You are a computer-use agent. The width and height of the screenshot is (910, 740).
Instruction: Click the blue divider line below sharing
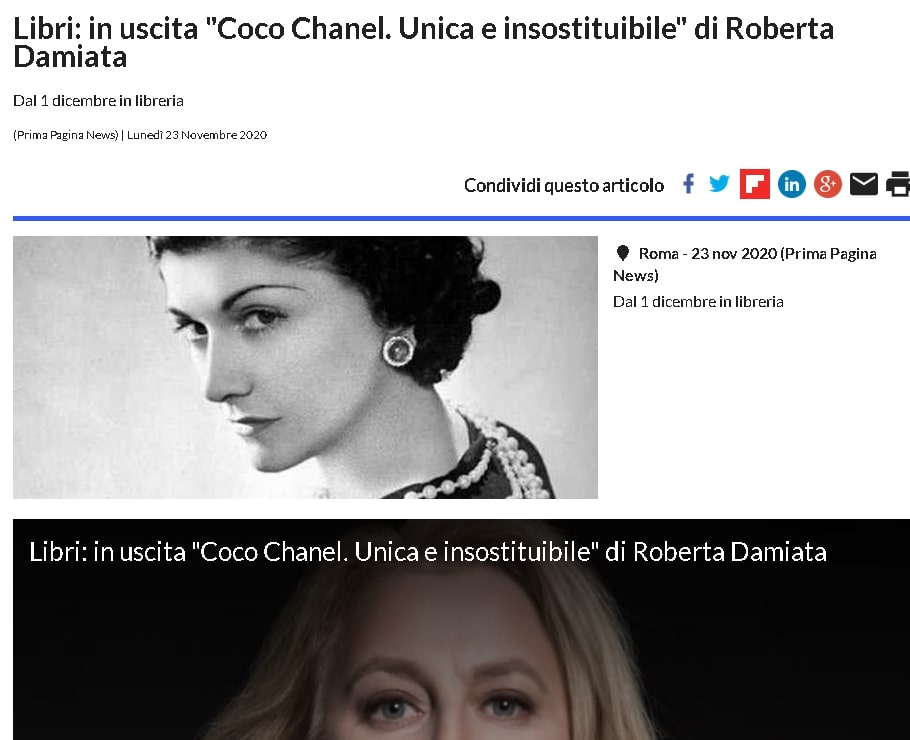pos(461,218)
